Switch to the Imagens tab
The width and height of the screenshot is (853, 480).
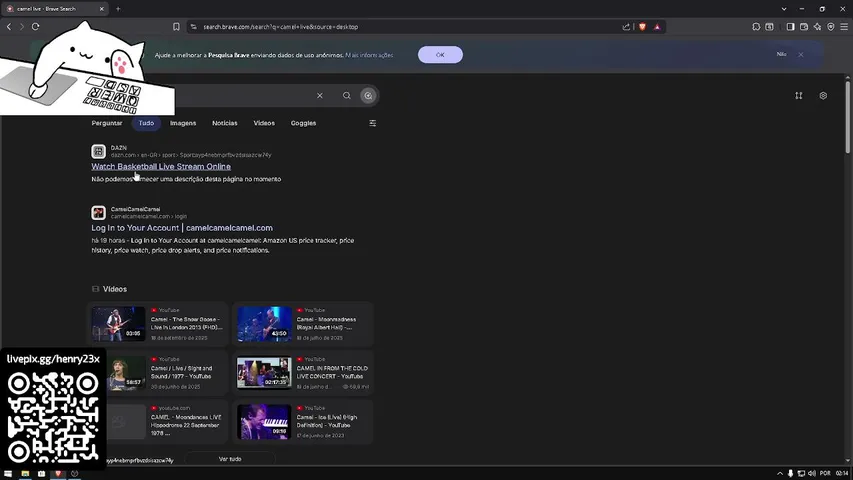[183, 123]
